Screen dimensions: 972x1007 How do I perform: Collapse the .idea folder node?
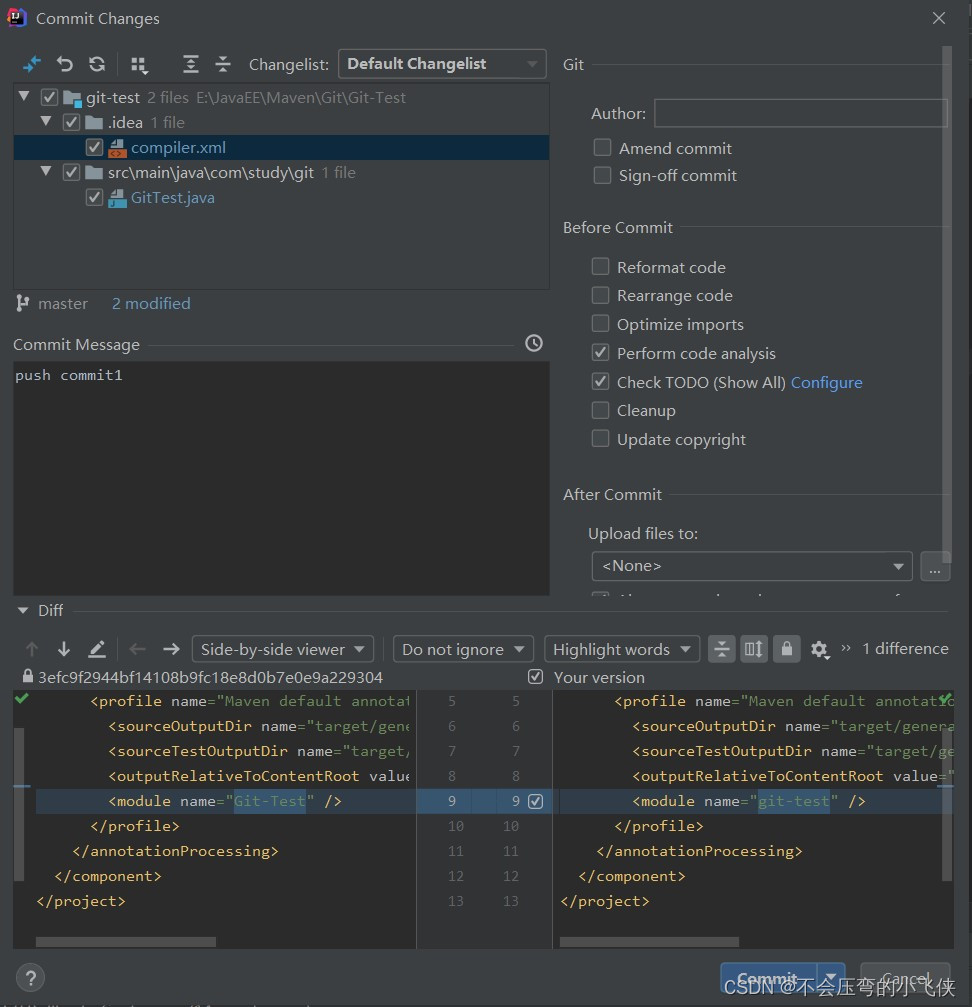pos(46,121)
